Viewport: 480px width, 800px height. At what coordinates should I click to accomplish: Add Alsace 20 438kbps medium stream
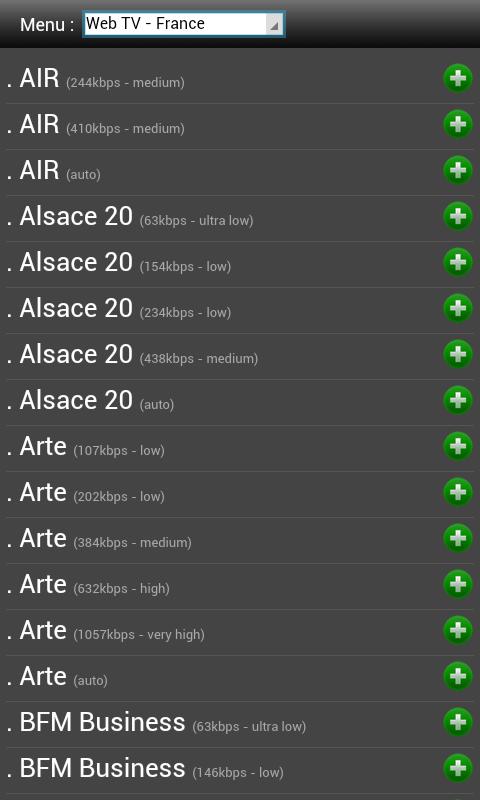[458, 354]
